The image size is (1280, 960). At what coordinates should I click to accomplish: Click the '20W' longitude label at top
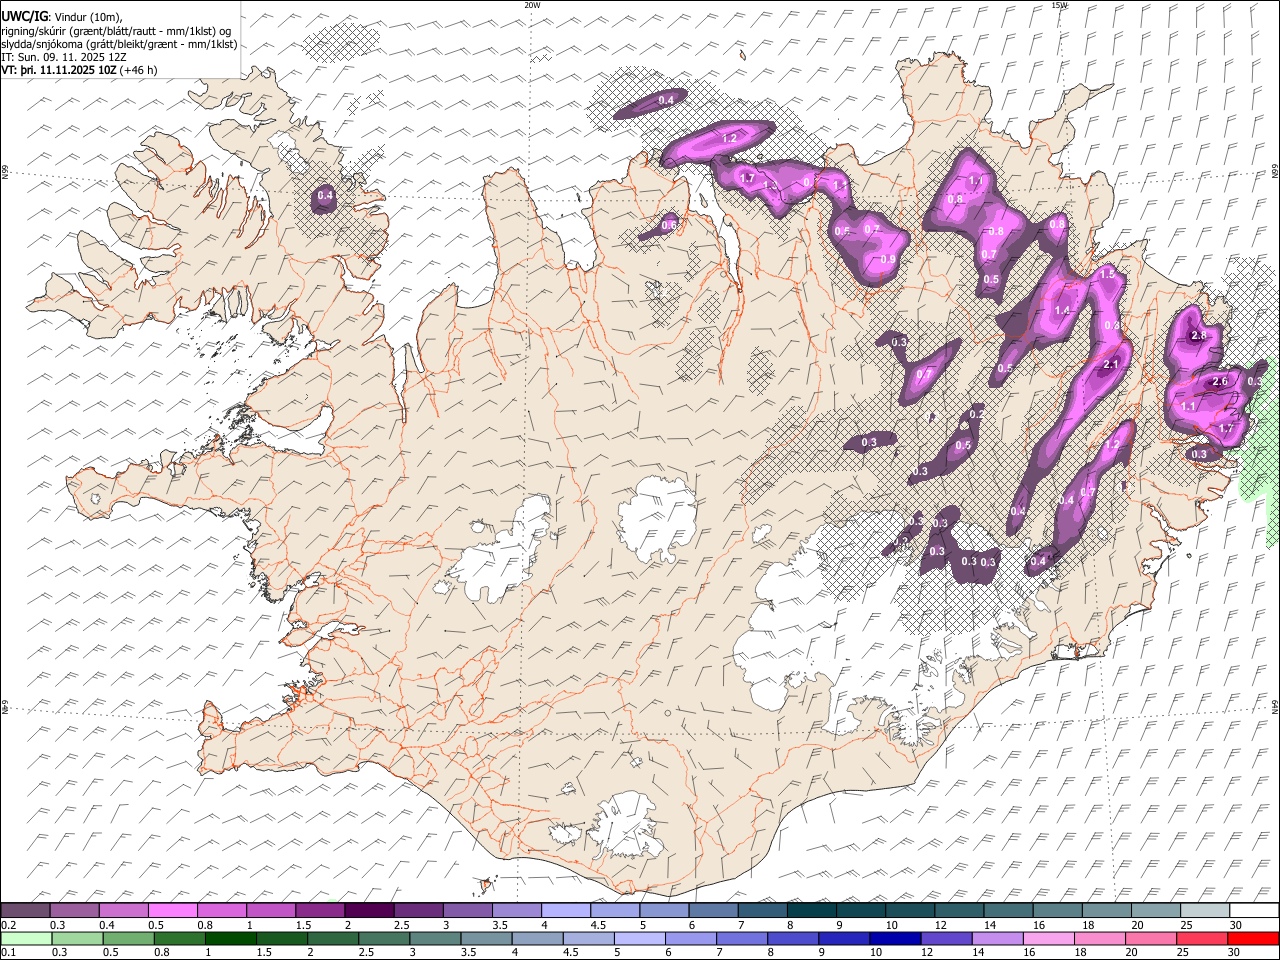tap(532, 5)
